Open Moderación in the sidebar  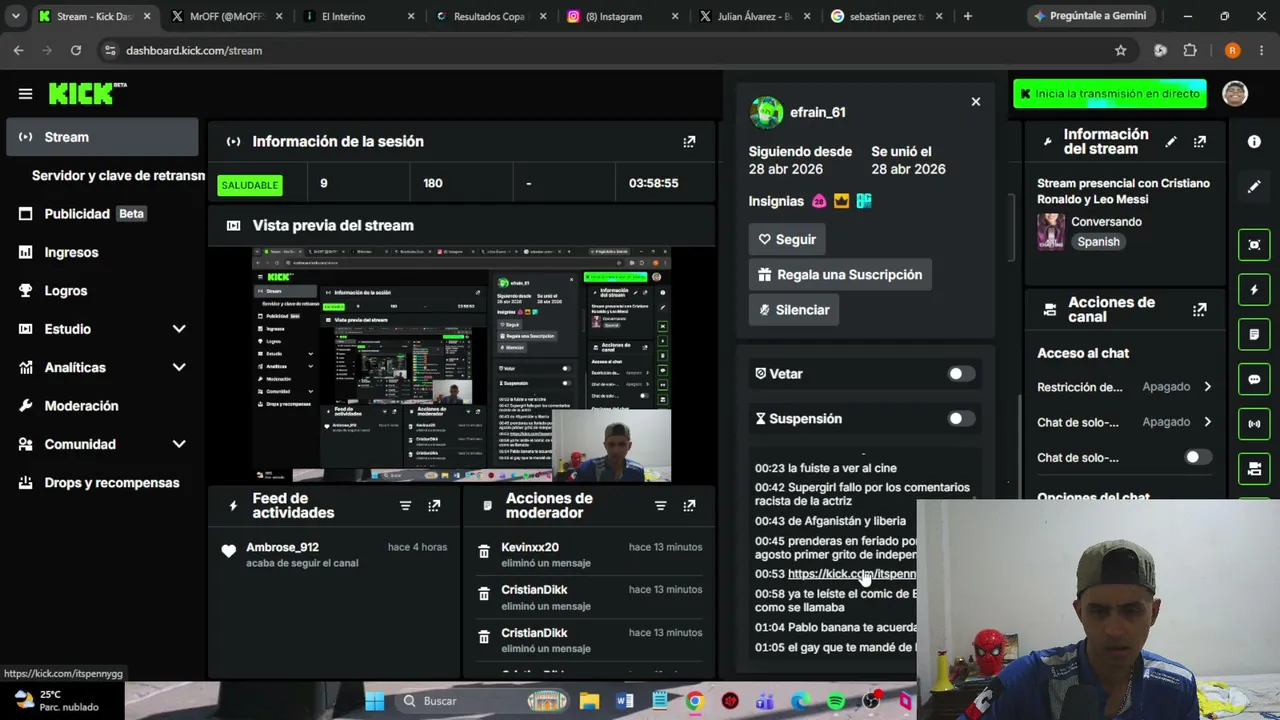pyautogui.click(x=102, y=406)
